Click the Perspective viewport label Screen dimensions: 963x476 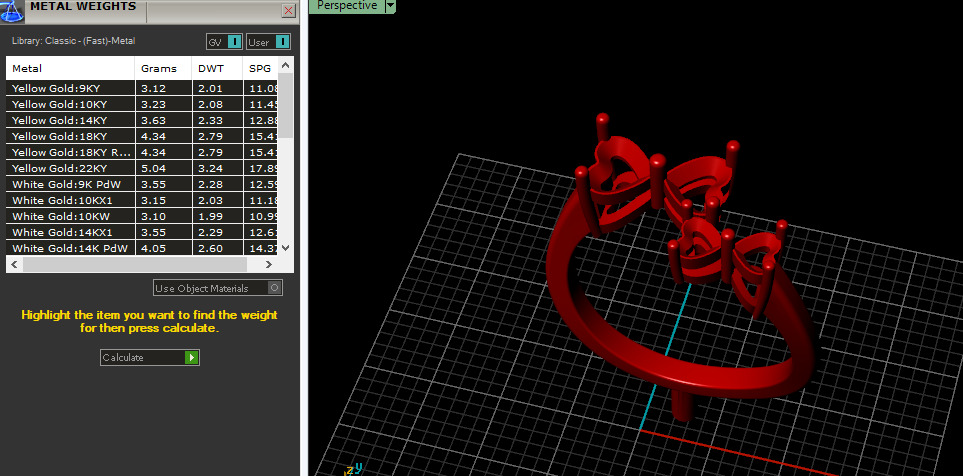coord(347,6)
